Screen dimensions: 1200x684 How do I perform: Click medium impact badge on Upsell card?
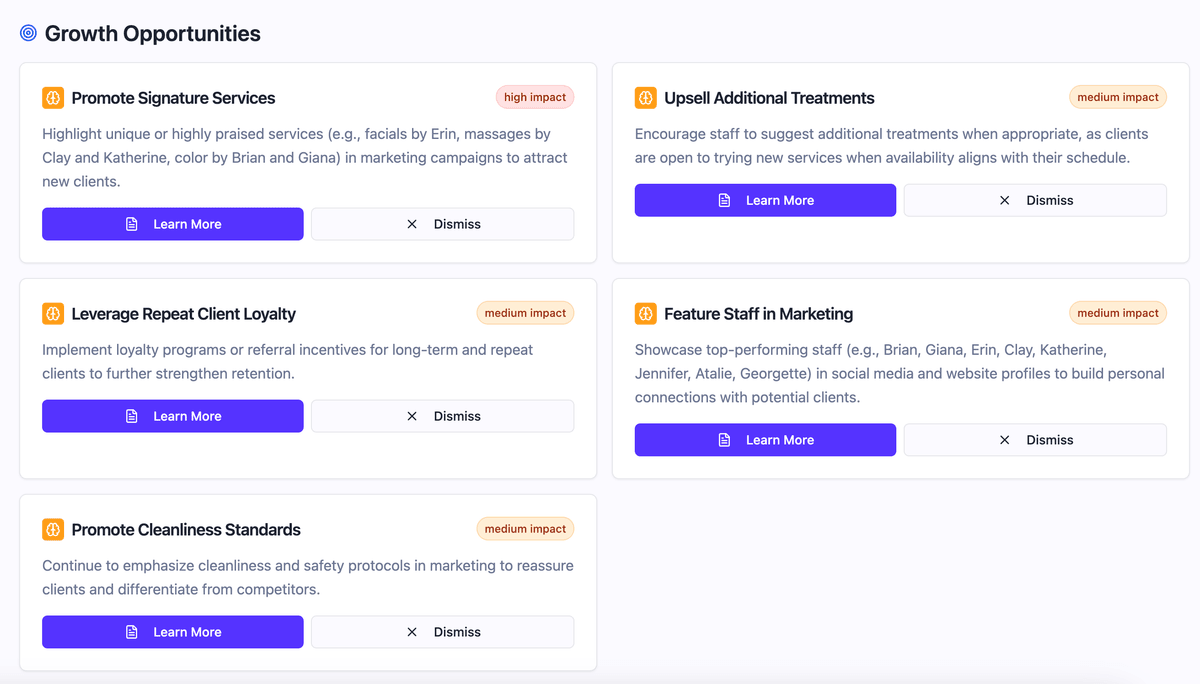pos(1118,97)
